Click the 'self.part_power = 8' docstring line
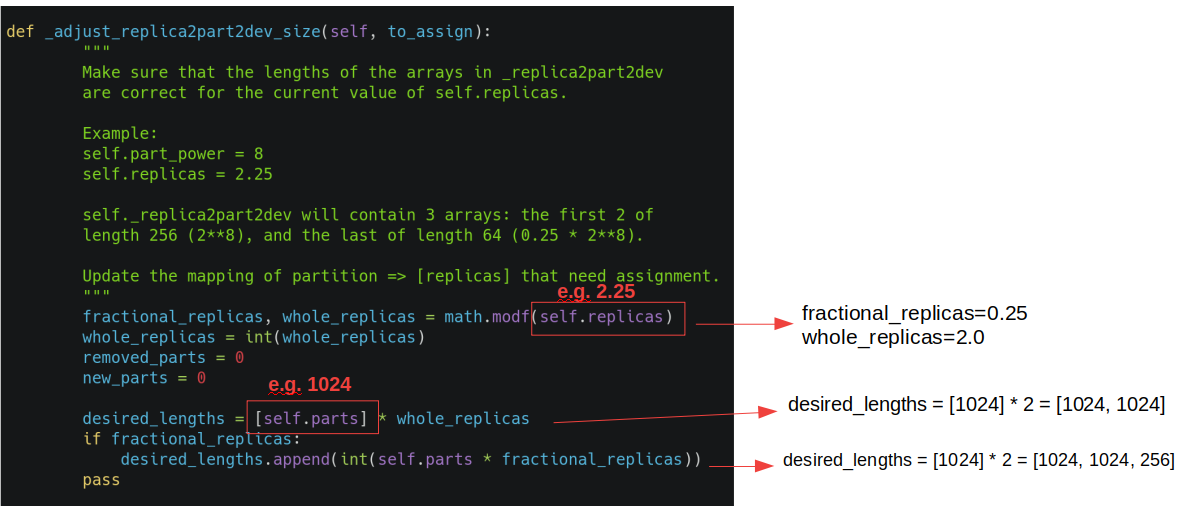Screen dimensions: 1182x506 click(173, 154)
